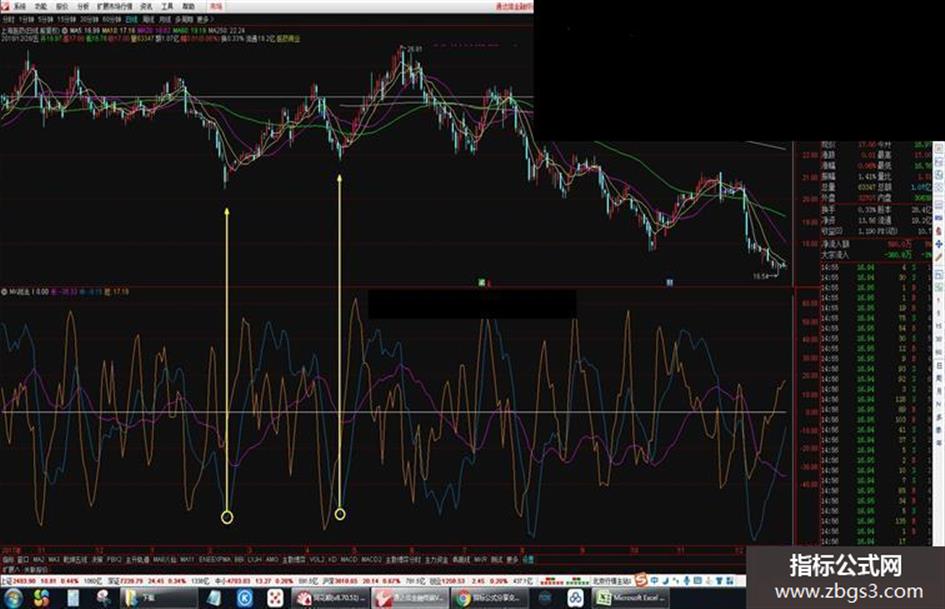Select the 分时 intraday tab
The image size is (945, 609).
8,20
